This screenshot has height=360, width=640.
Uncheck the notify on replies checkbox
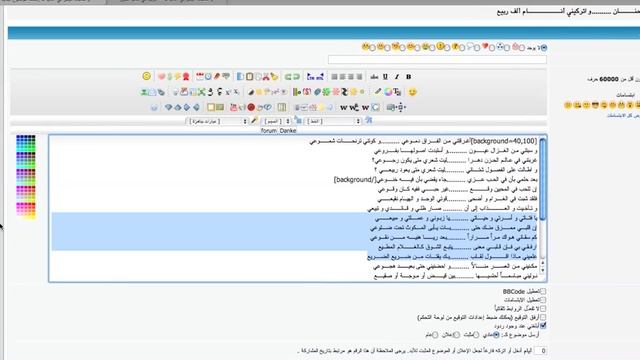543,326
